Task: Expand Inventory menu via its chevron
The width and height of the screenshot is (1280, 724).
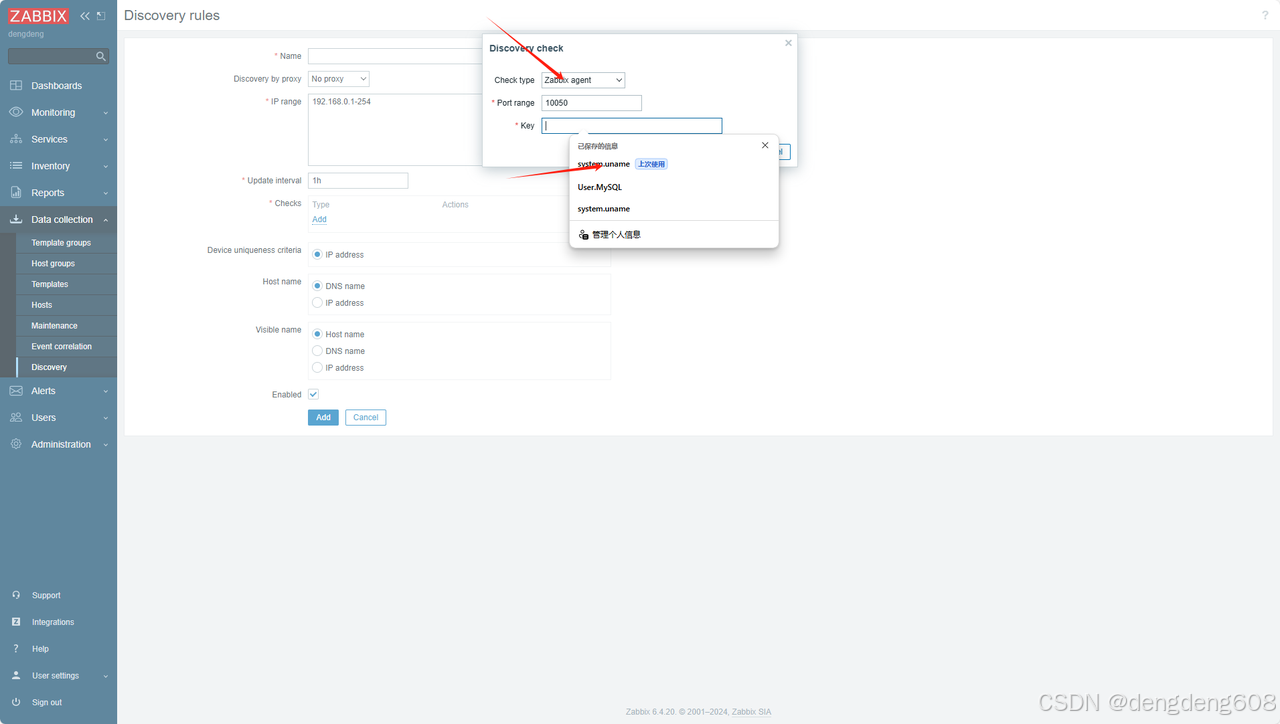Action: [106, 166]
